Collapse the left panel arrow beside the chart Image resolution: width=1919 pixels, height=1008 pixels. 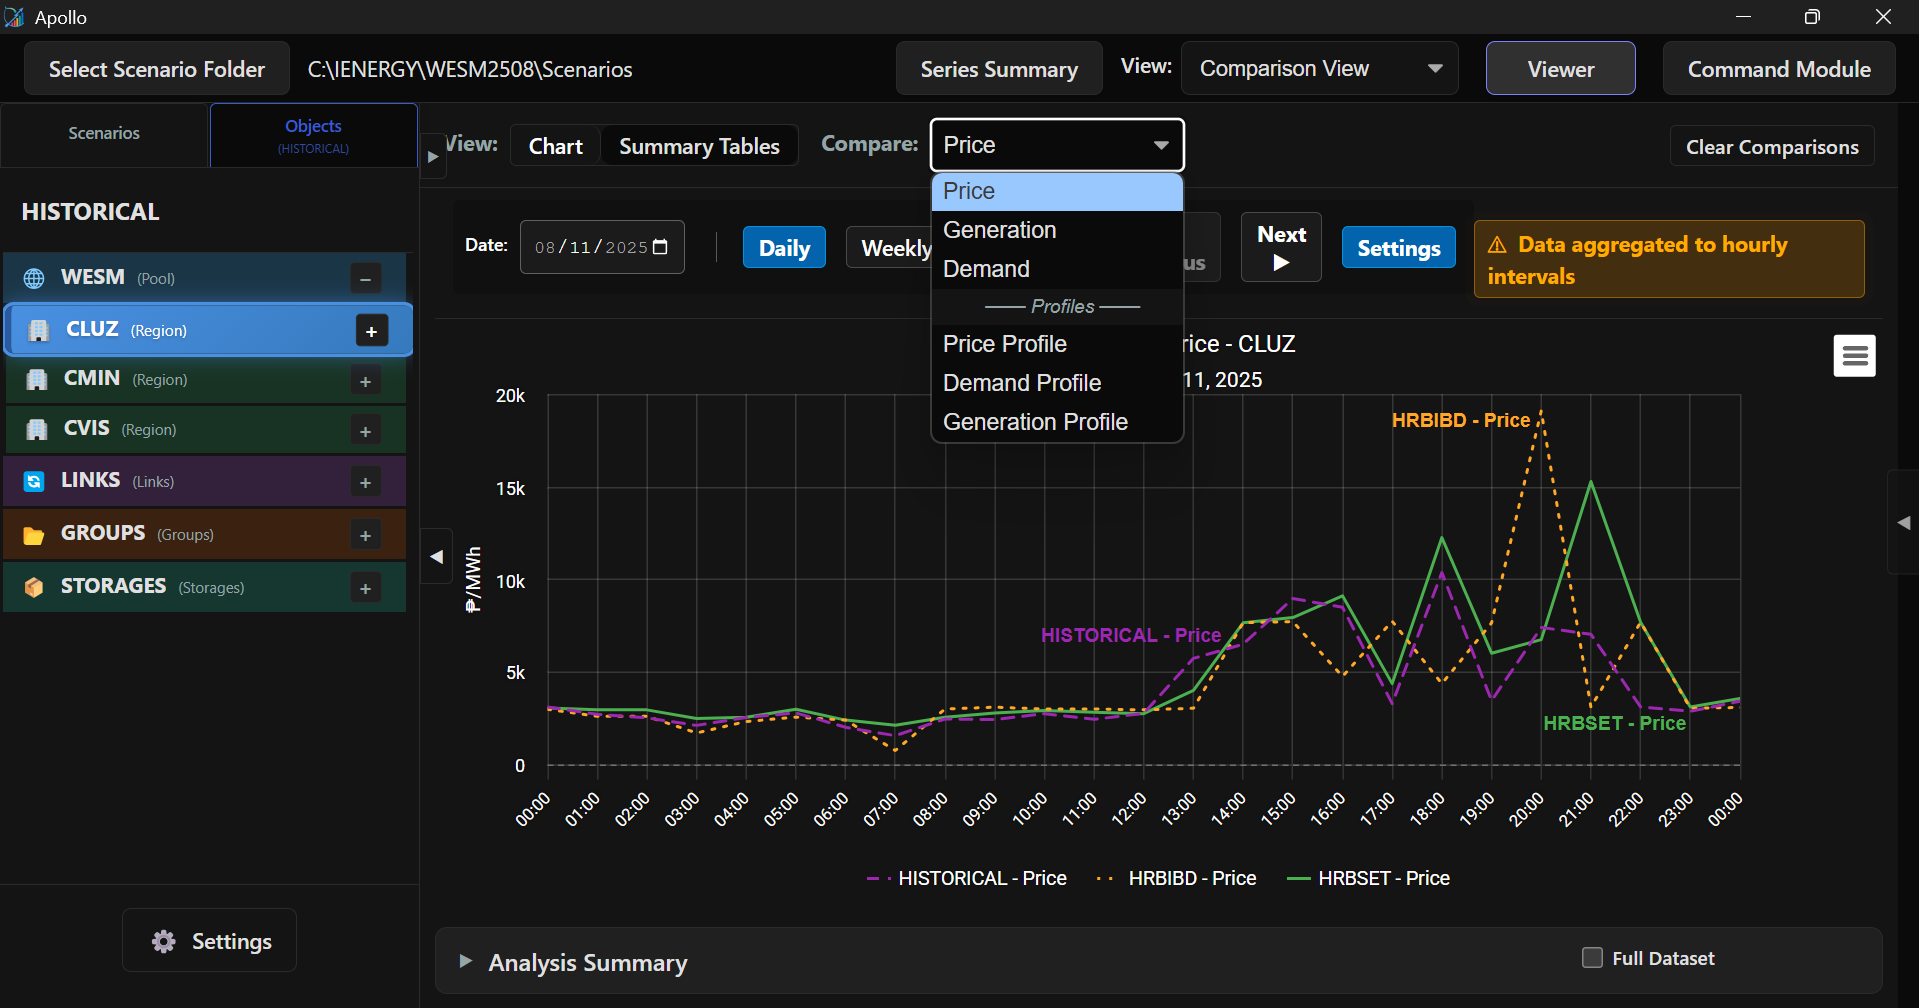point(436,557)
